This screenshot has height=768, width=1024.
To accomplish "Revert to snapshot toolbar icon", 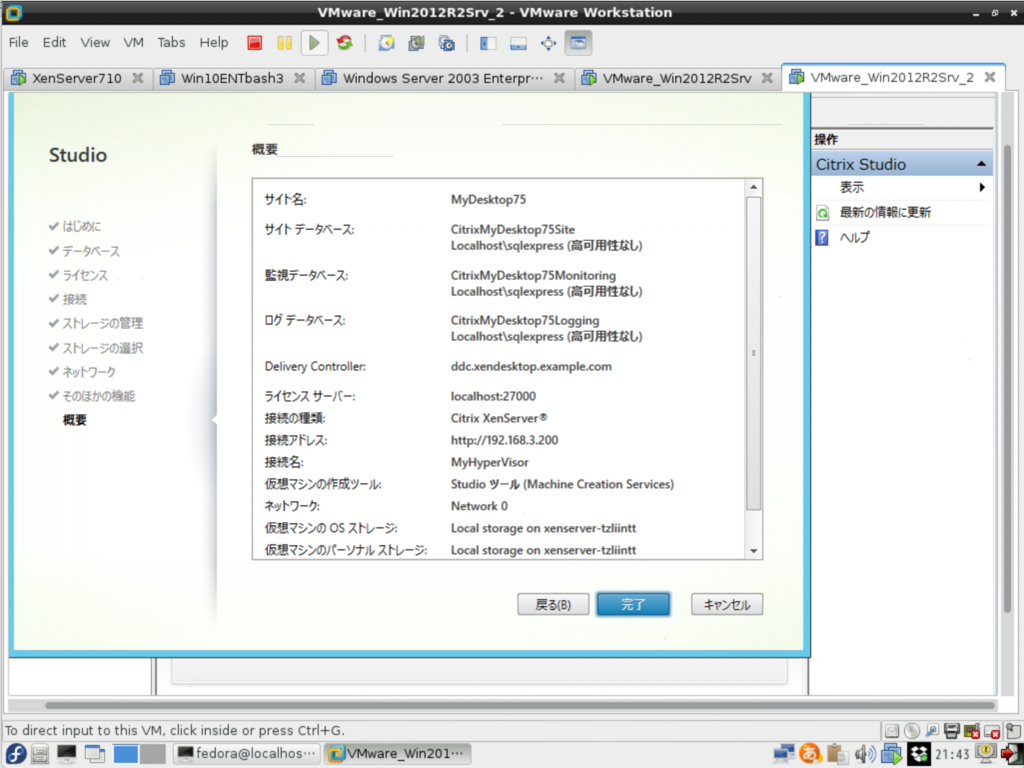I will click(x=416, y=43).
